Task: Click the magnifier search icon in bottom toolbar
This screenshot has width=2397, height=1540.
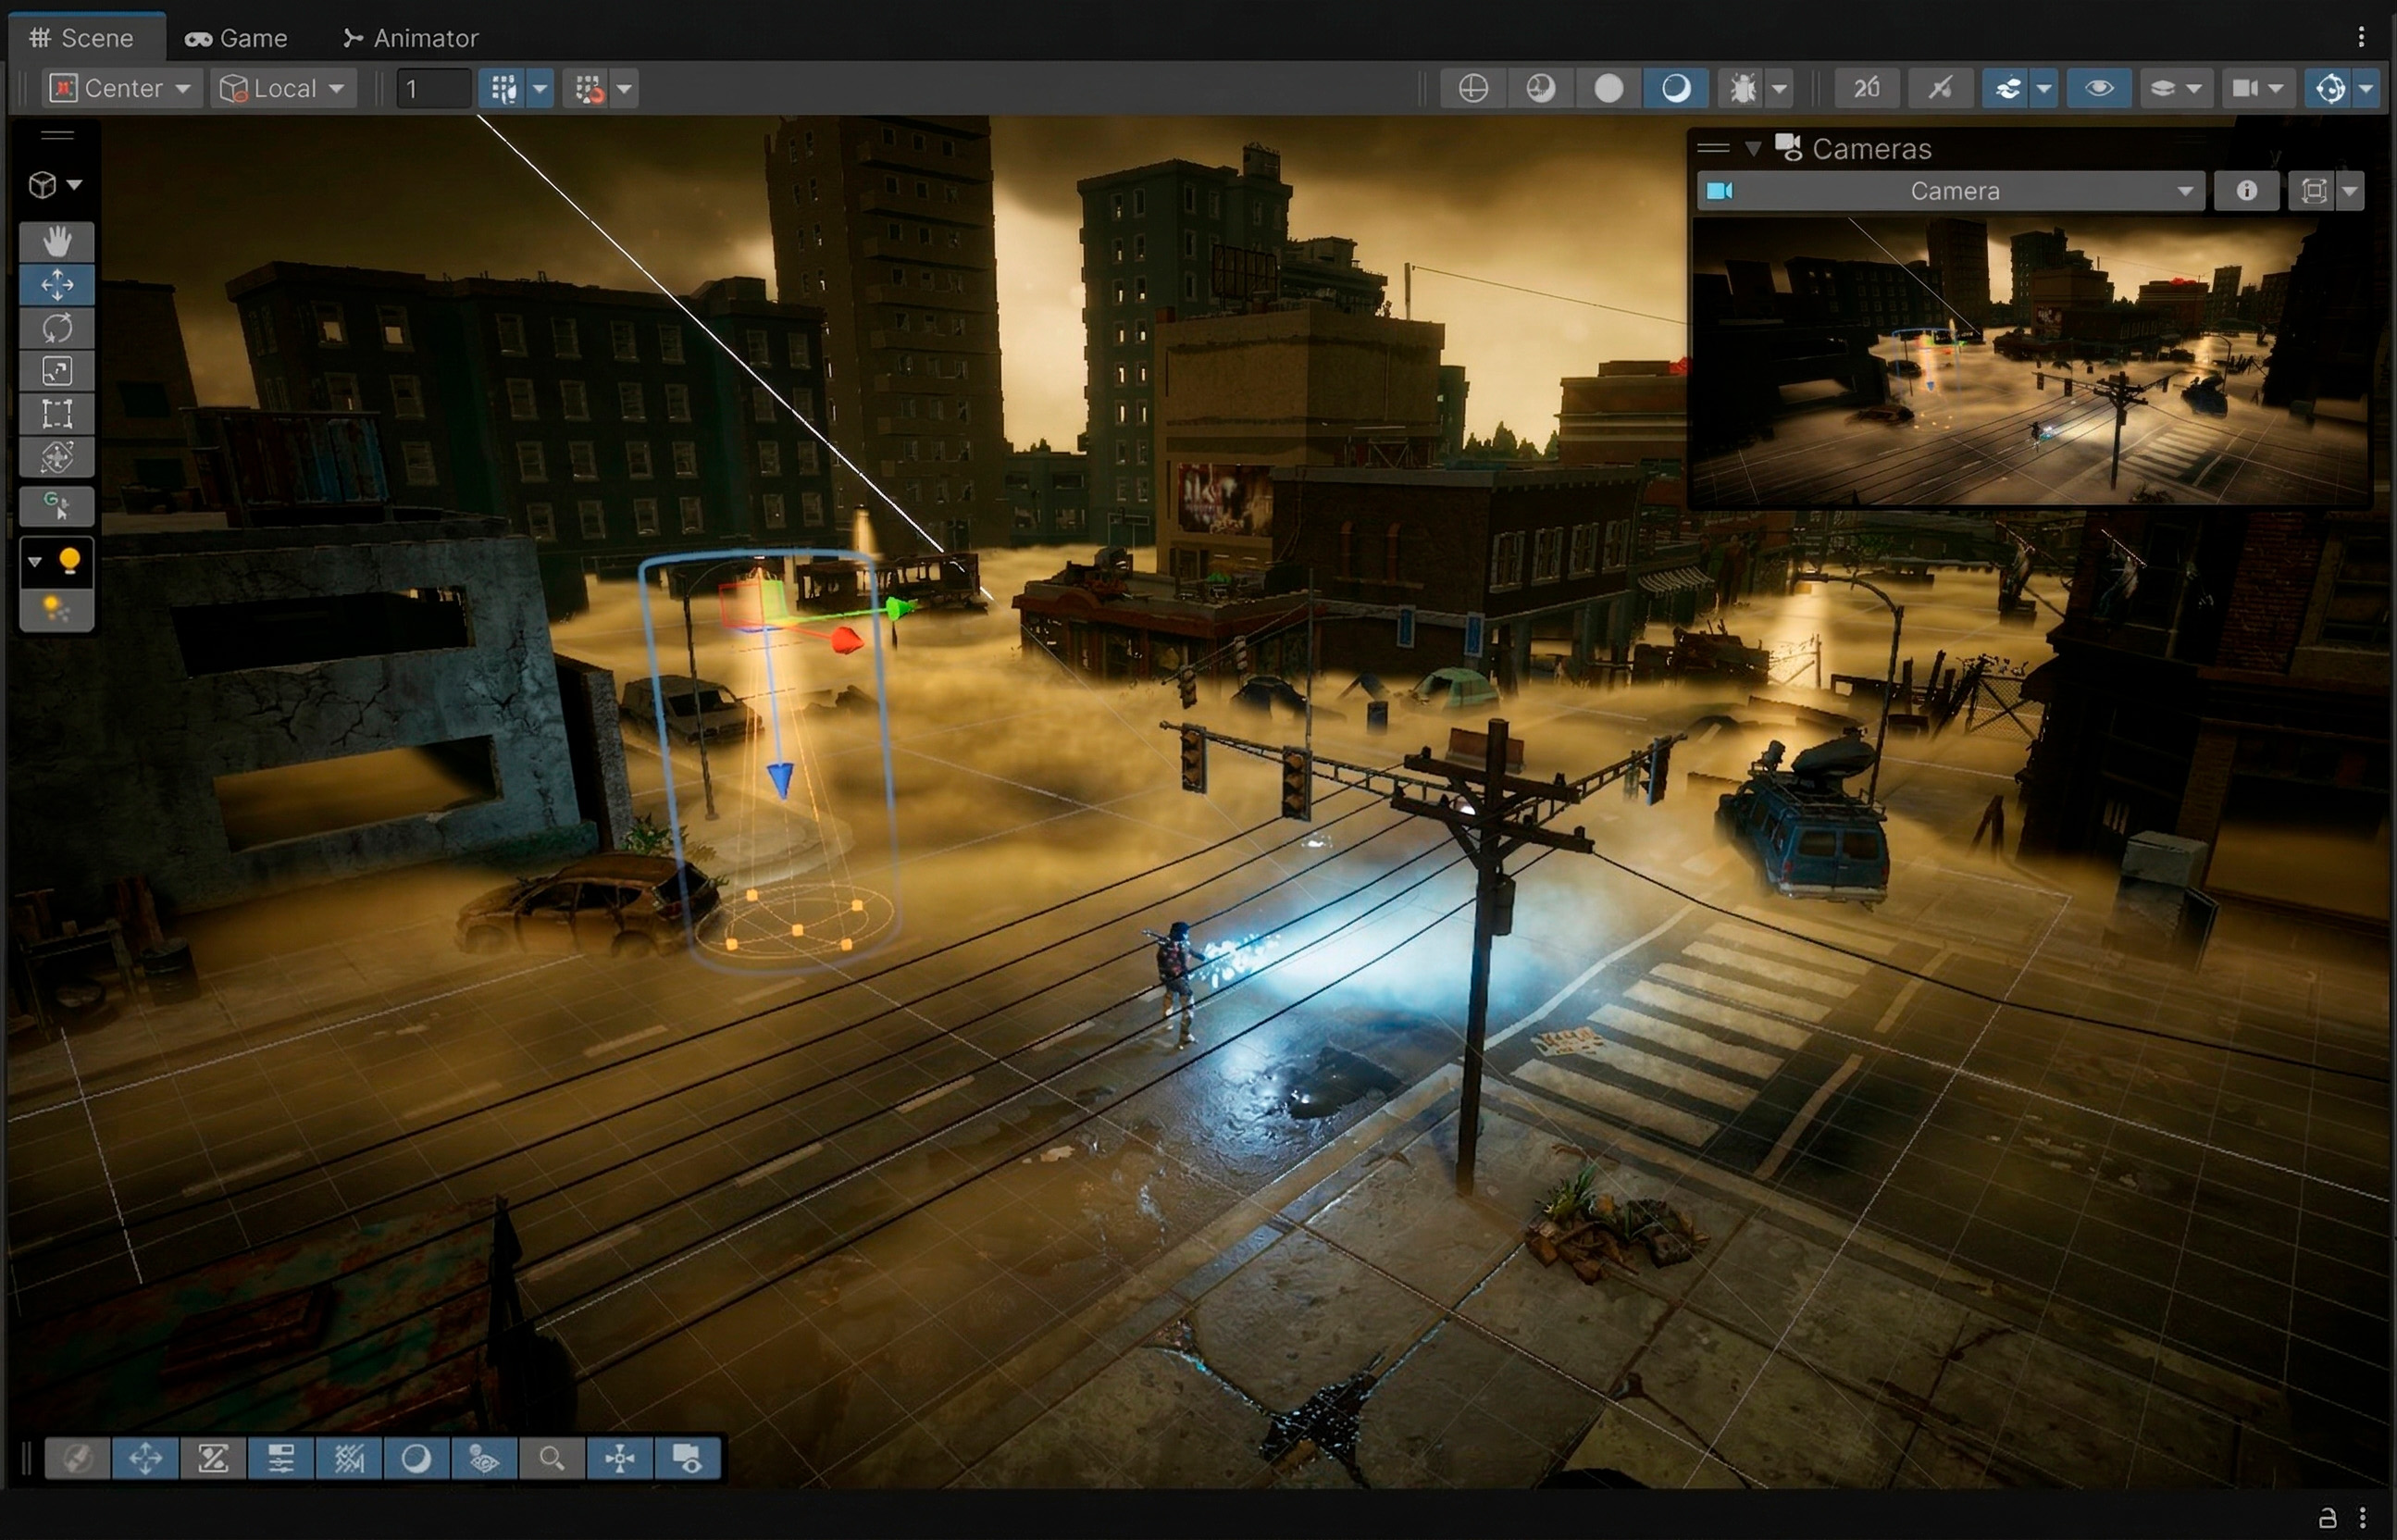Action: click(551, 1459)
